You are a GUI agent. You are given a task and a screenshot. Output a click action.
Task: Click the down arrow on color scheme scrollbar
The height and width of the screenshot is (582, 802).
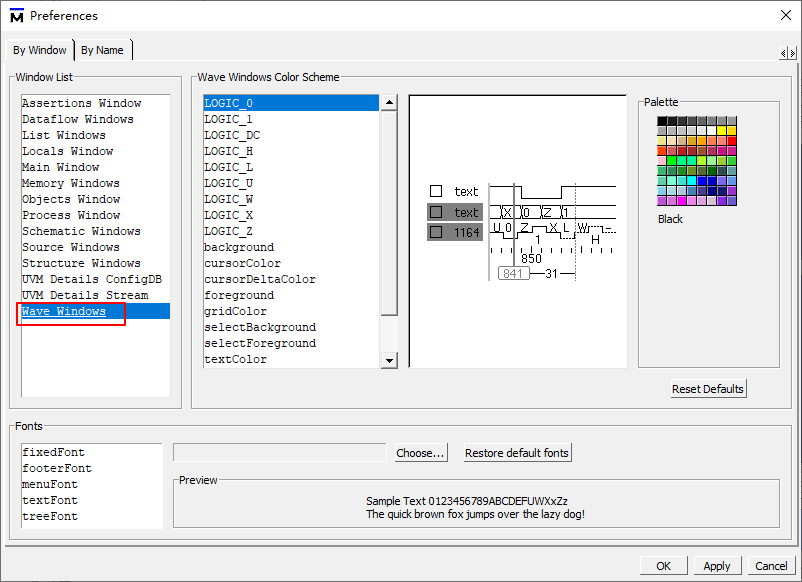[x=389, y=359]
